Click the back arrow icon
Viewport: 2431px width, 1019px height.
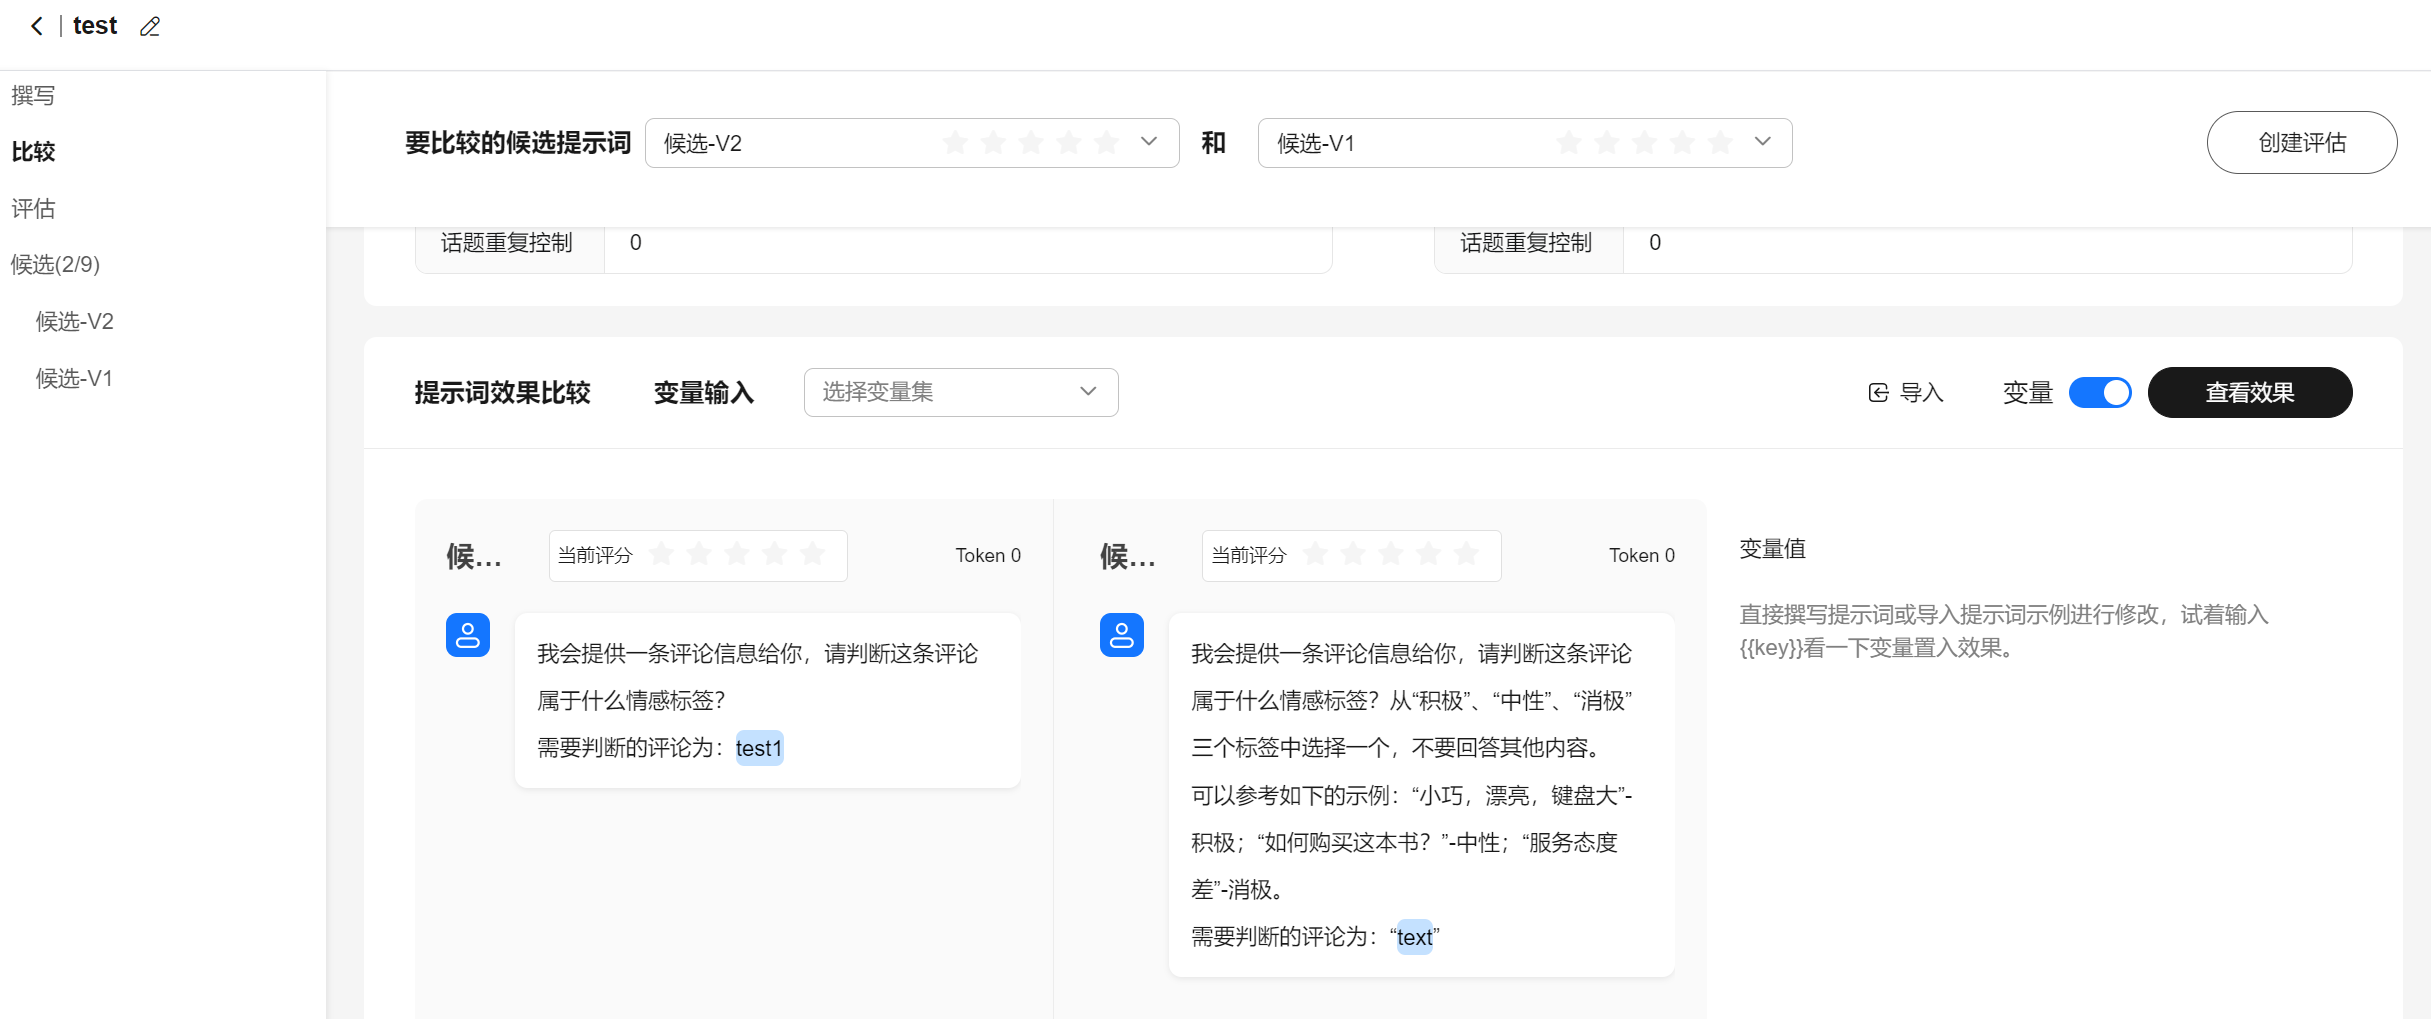pos(37,26)
